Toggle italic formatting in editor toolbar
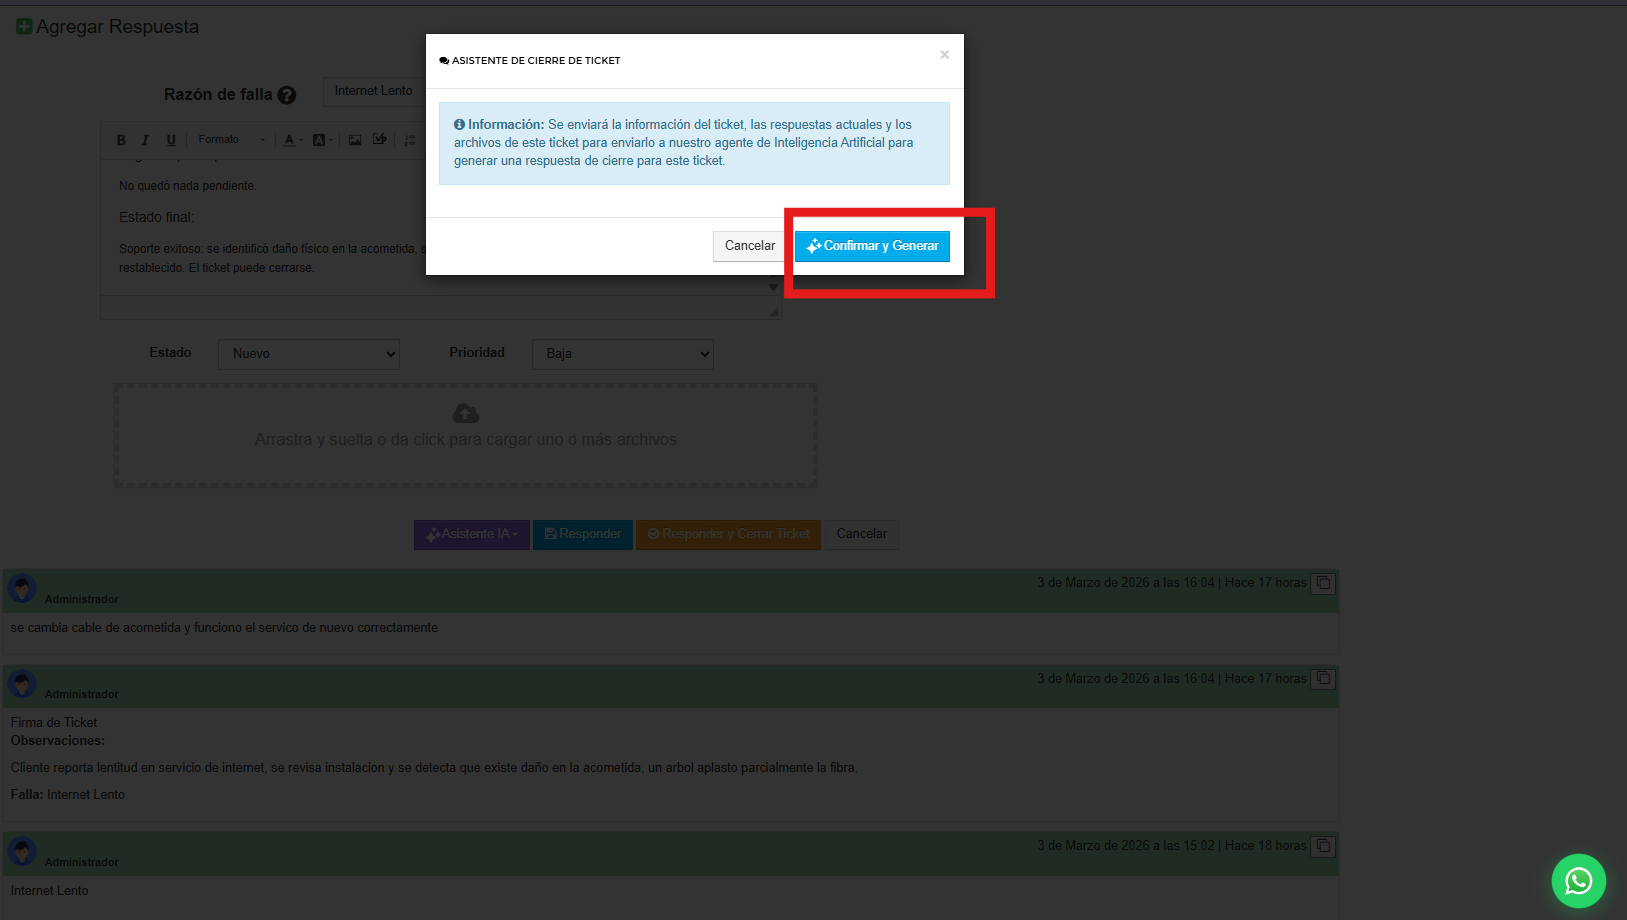1627x920 pixels. click(145, 140)
